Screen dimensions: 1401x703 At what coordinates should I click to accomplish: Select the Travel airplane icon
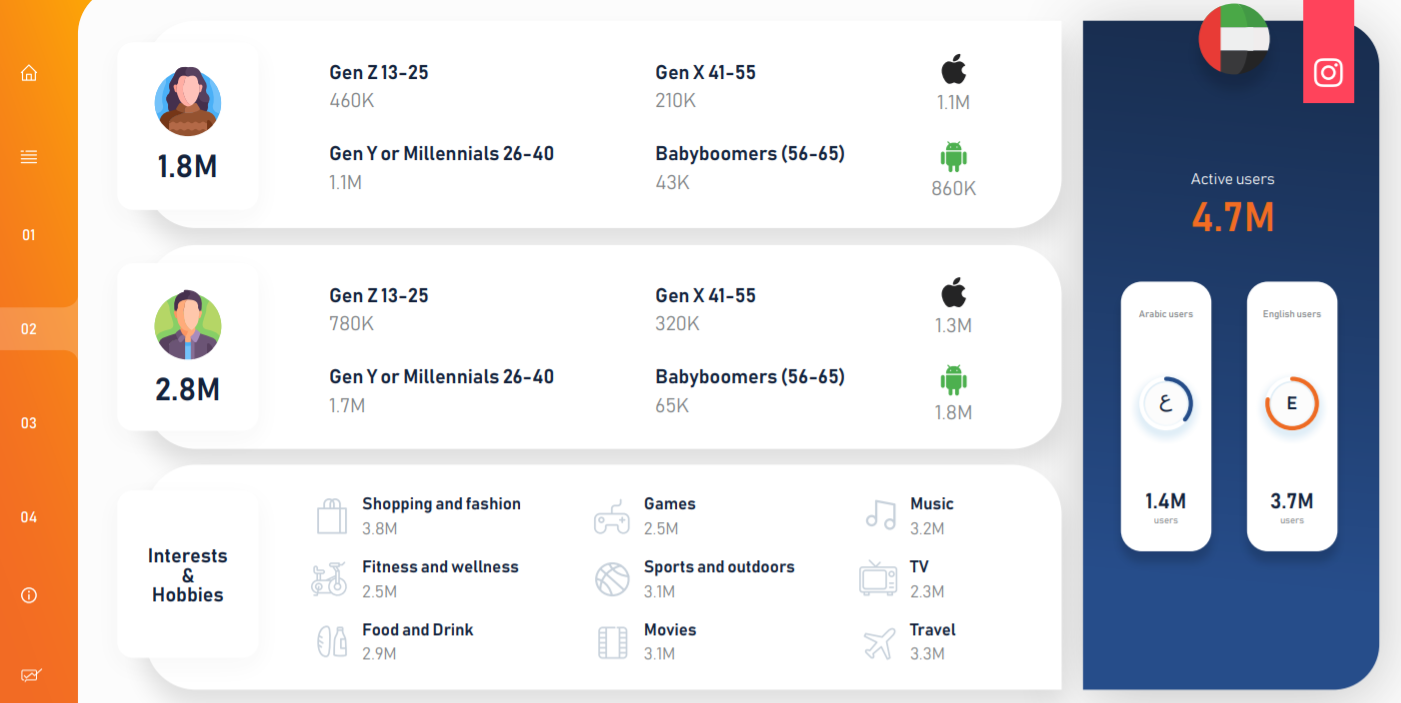(879, 643)
